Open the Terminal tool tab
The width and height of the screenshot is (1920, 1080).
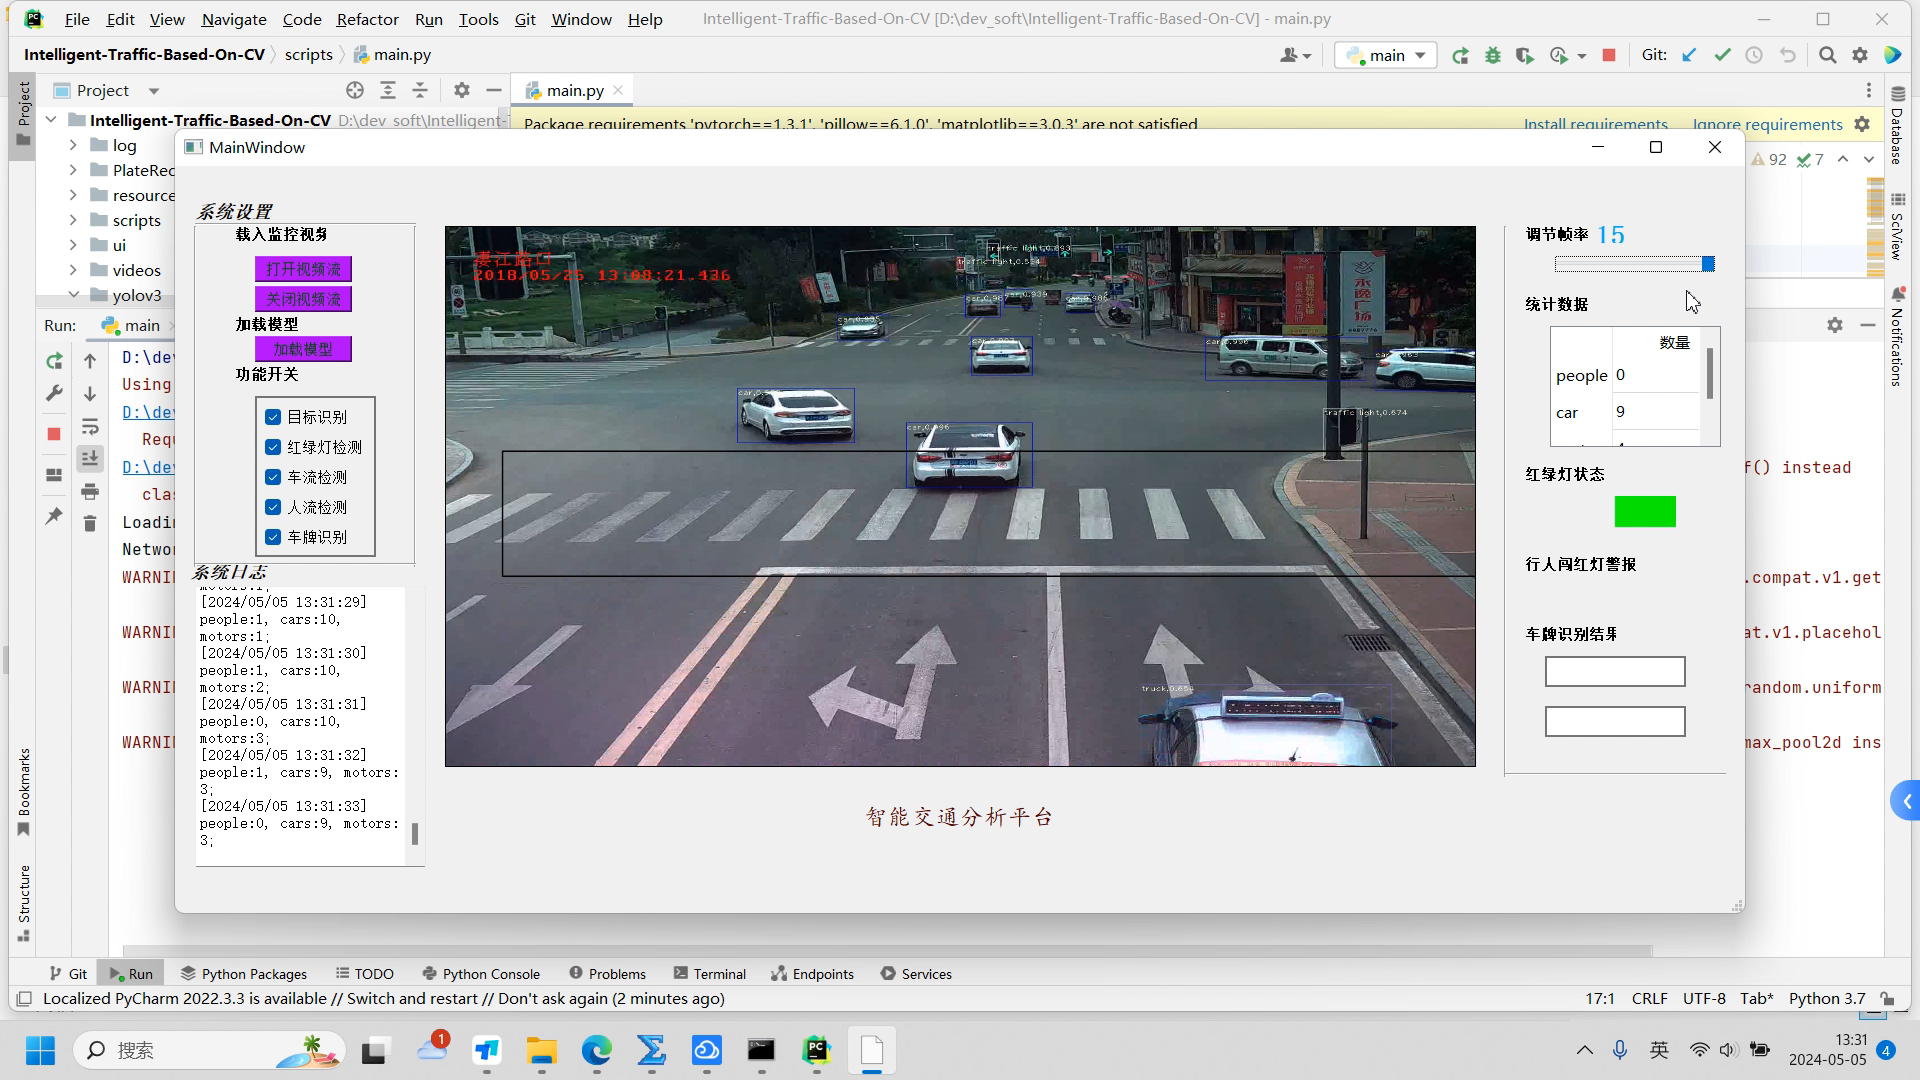710,974
